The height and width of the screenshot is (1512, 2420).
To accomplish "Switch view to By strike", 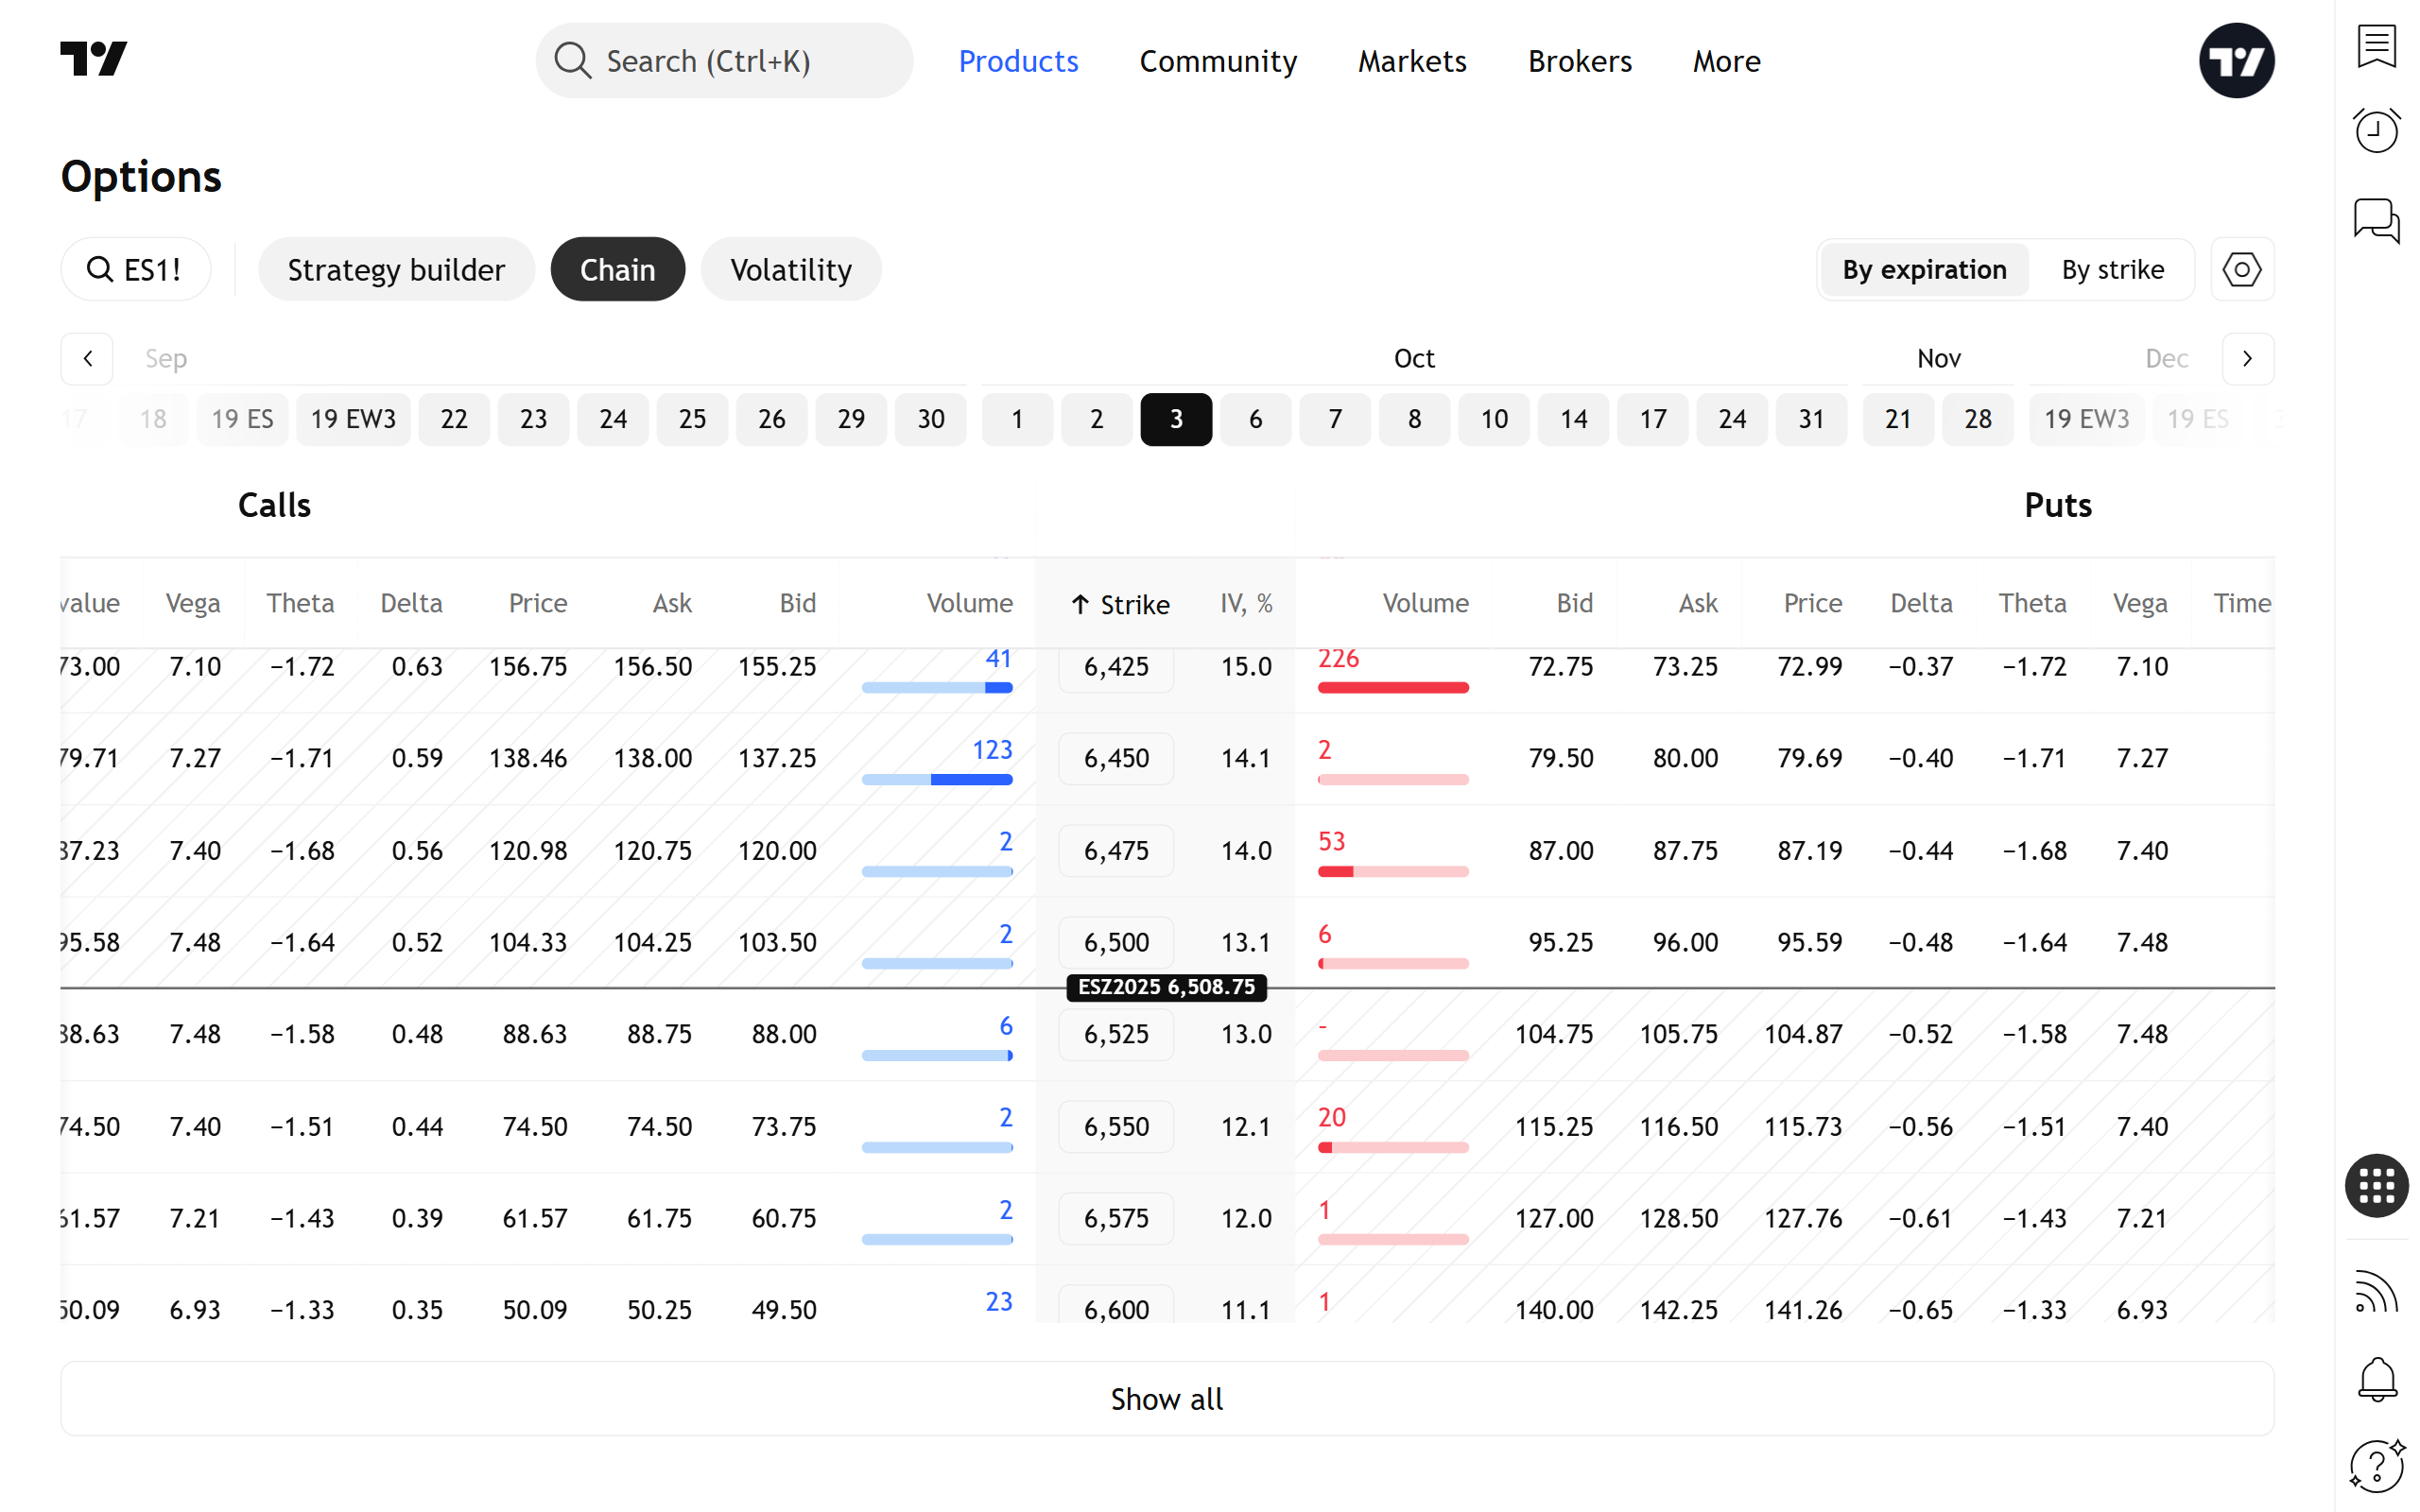I will pos(2112,270).
